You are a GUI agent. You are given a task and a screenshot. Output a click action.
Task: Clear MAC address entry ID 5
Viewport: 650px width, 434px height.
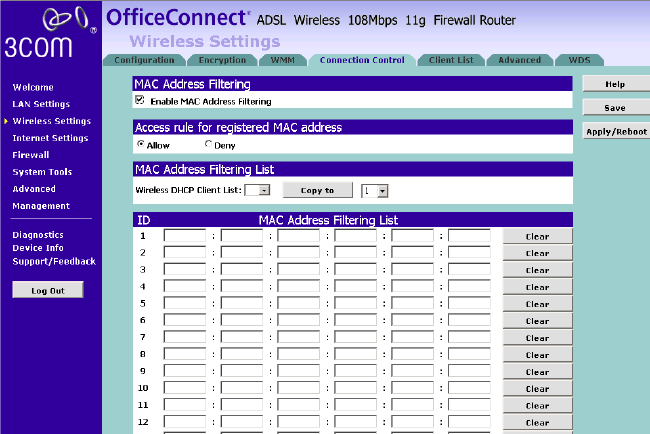tap(538, 304)
